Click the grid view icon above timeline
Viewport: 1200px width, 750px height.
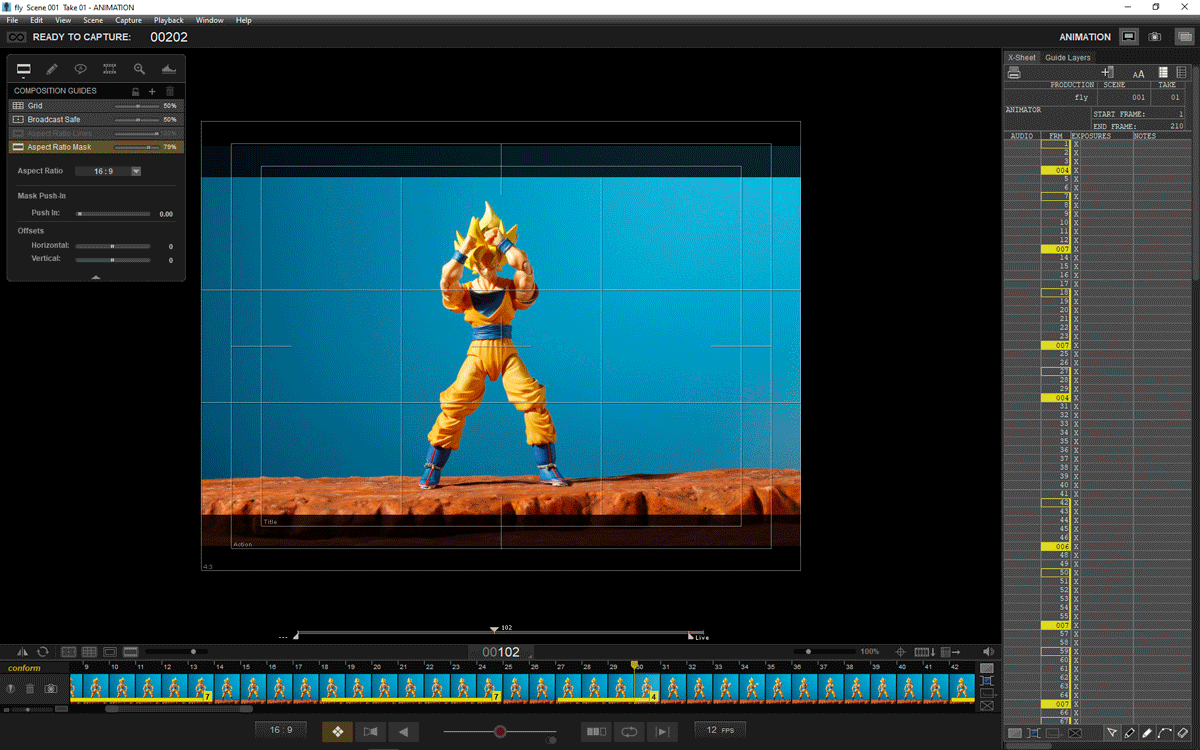tap(89, 652)
